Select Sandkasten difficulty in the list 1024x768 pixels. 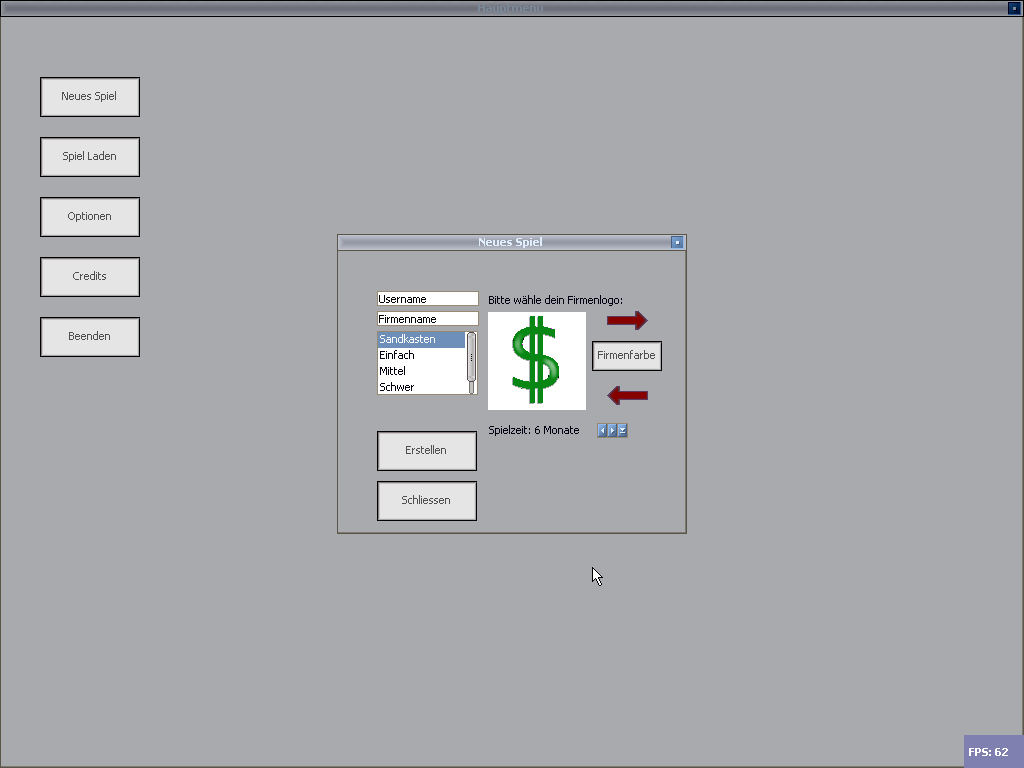(x=420, y=340)
